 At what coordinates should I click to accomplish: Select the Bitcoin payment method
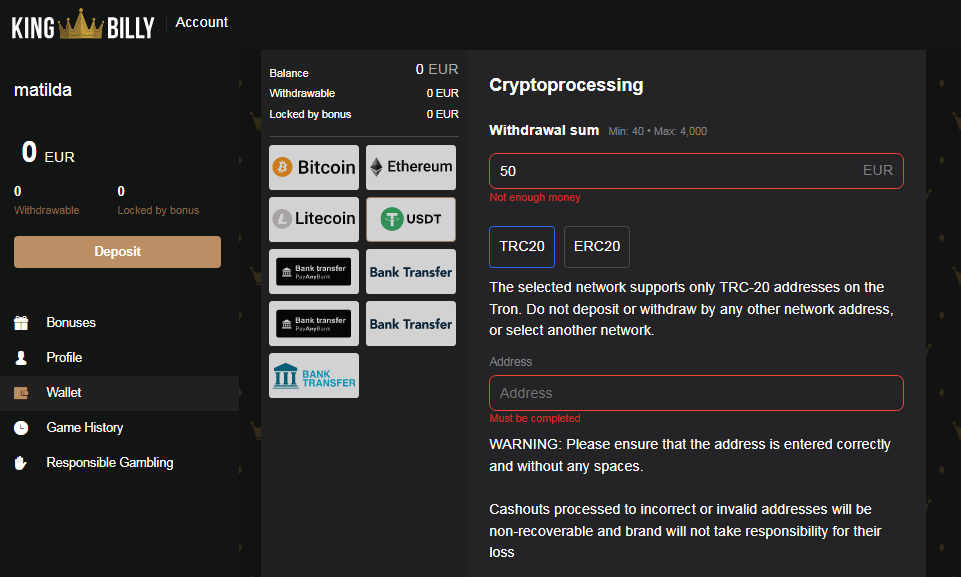click(x=314, y=168)
